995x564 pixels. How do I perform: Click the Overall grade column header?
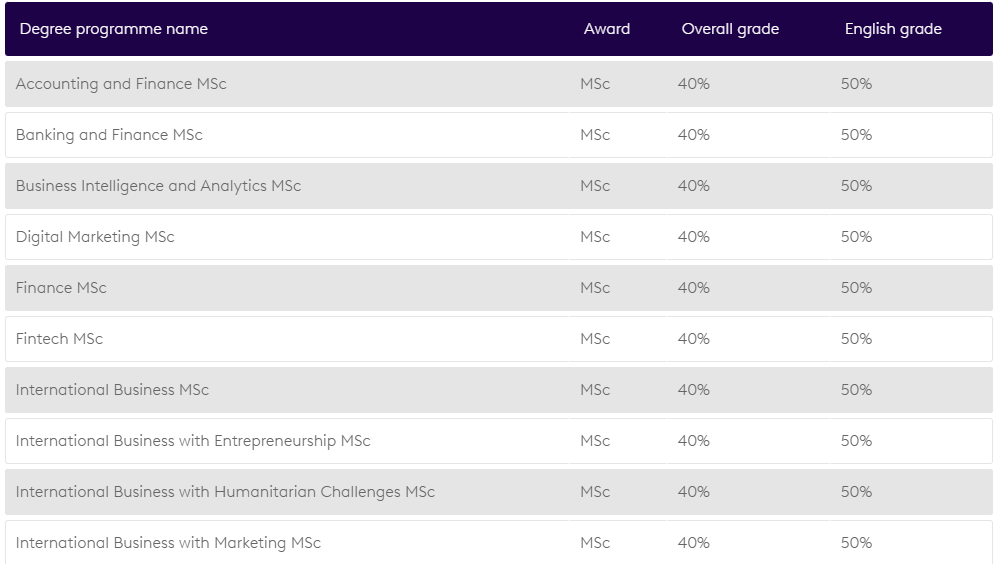729,29
